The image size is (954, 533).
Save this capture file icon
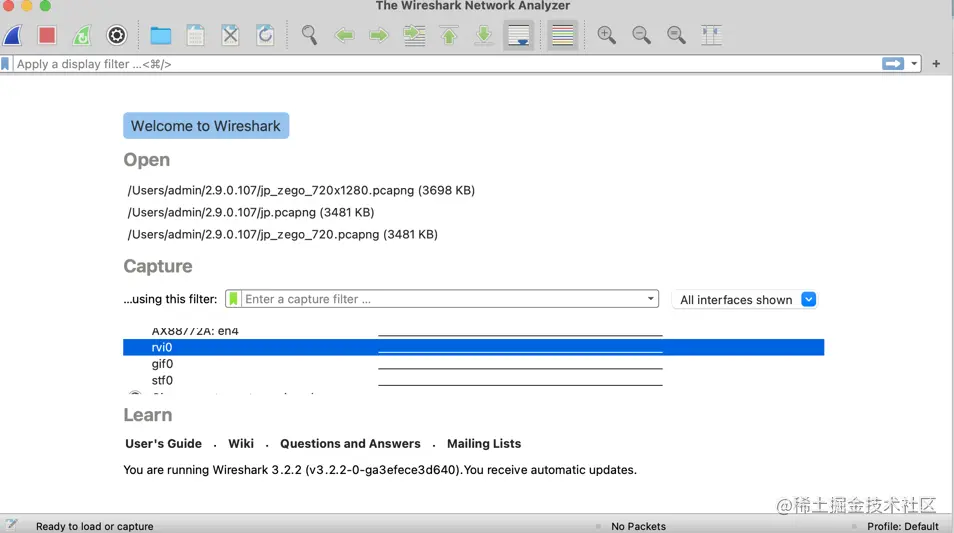[x=195, y=35]
